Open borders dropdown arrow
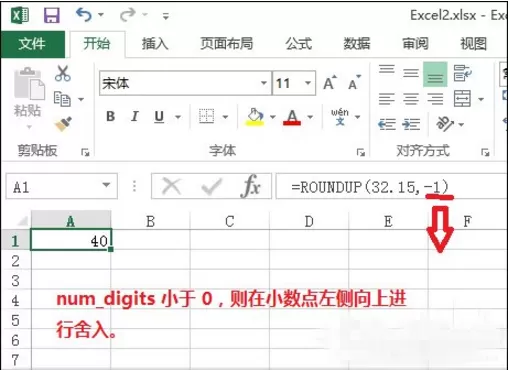This screenshot has height=370, width=510. pyautogui.click(x=225, y=117)
